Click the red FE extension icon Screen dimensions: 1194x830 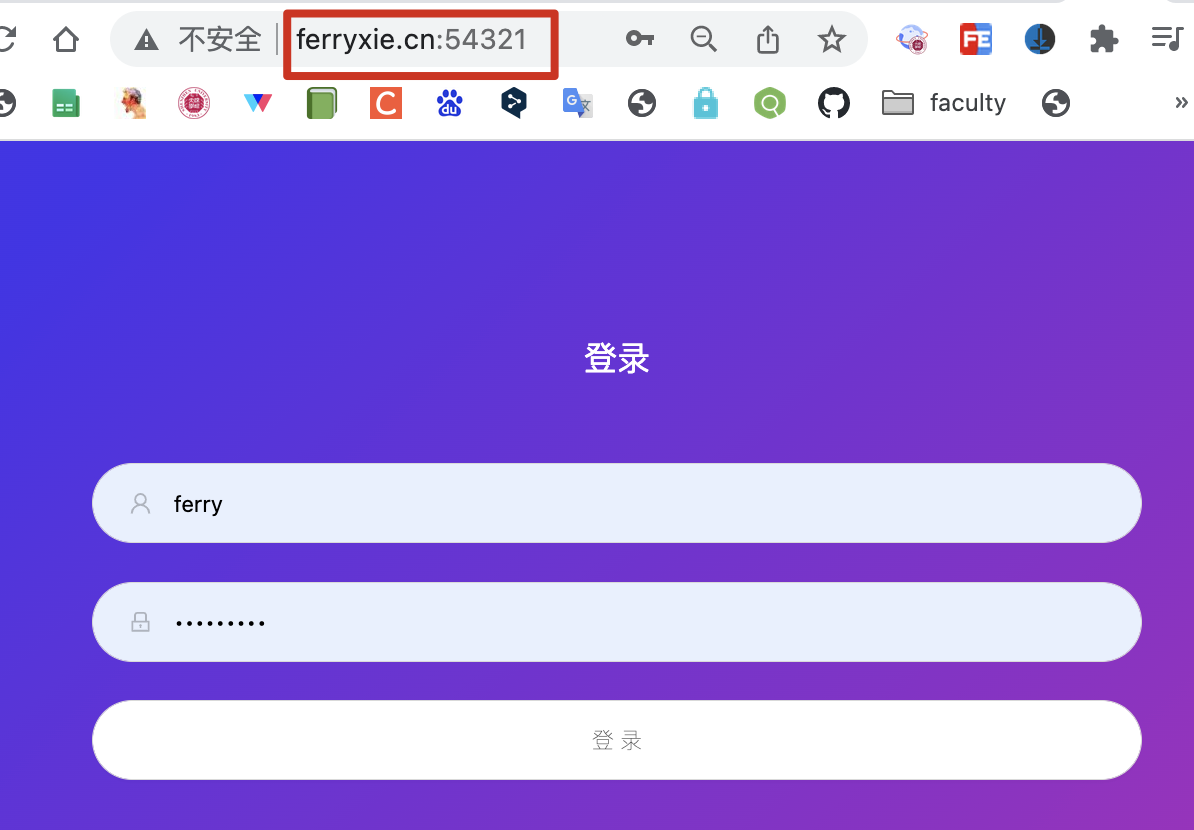click(x=975, y=40)
